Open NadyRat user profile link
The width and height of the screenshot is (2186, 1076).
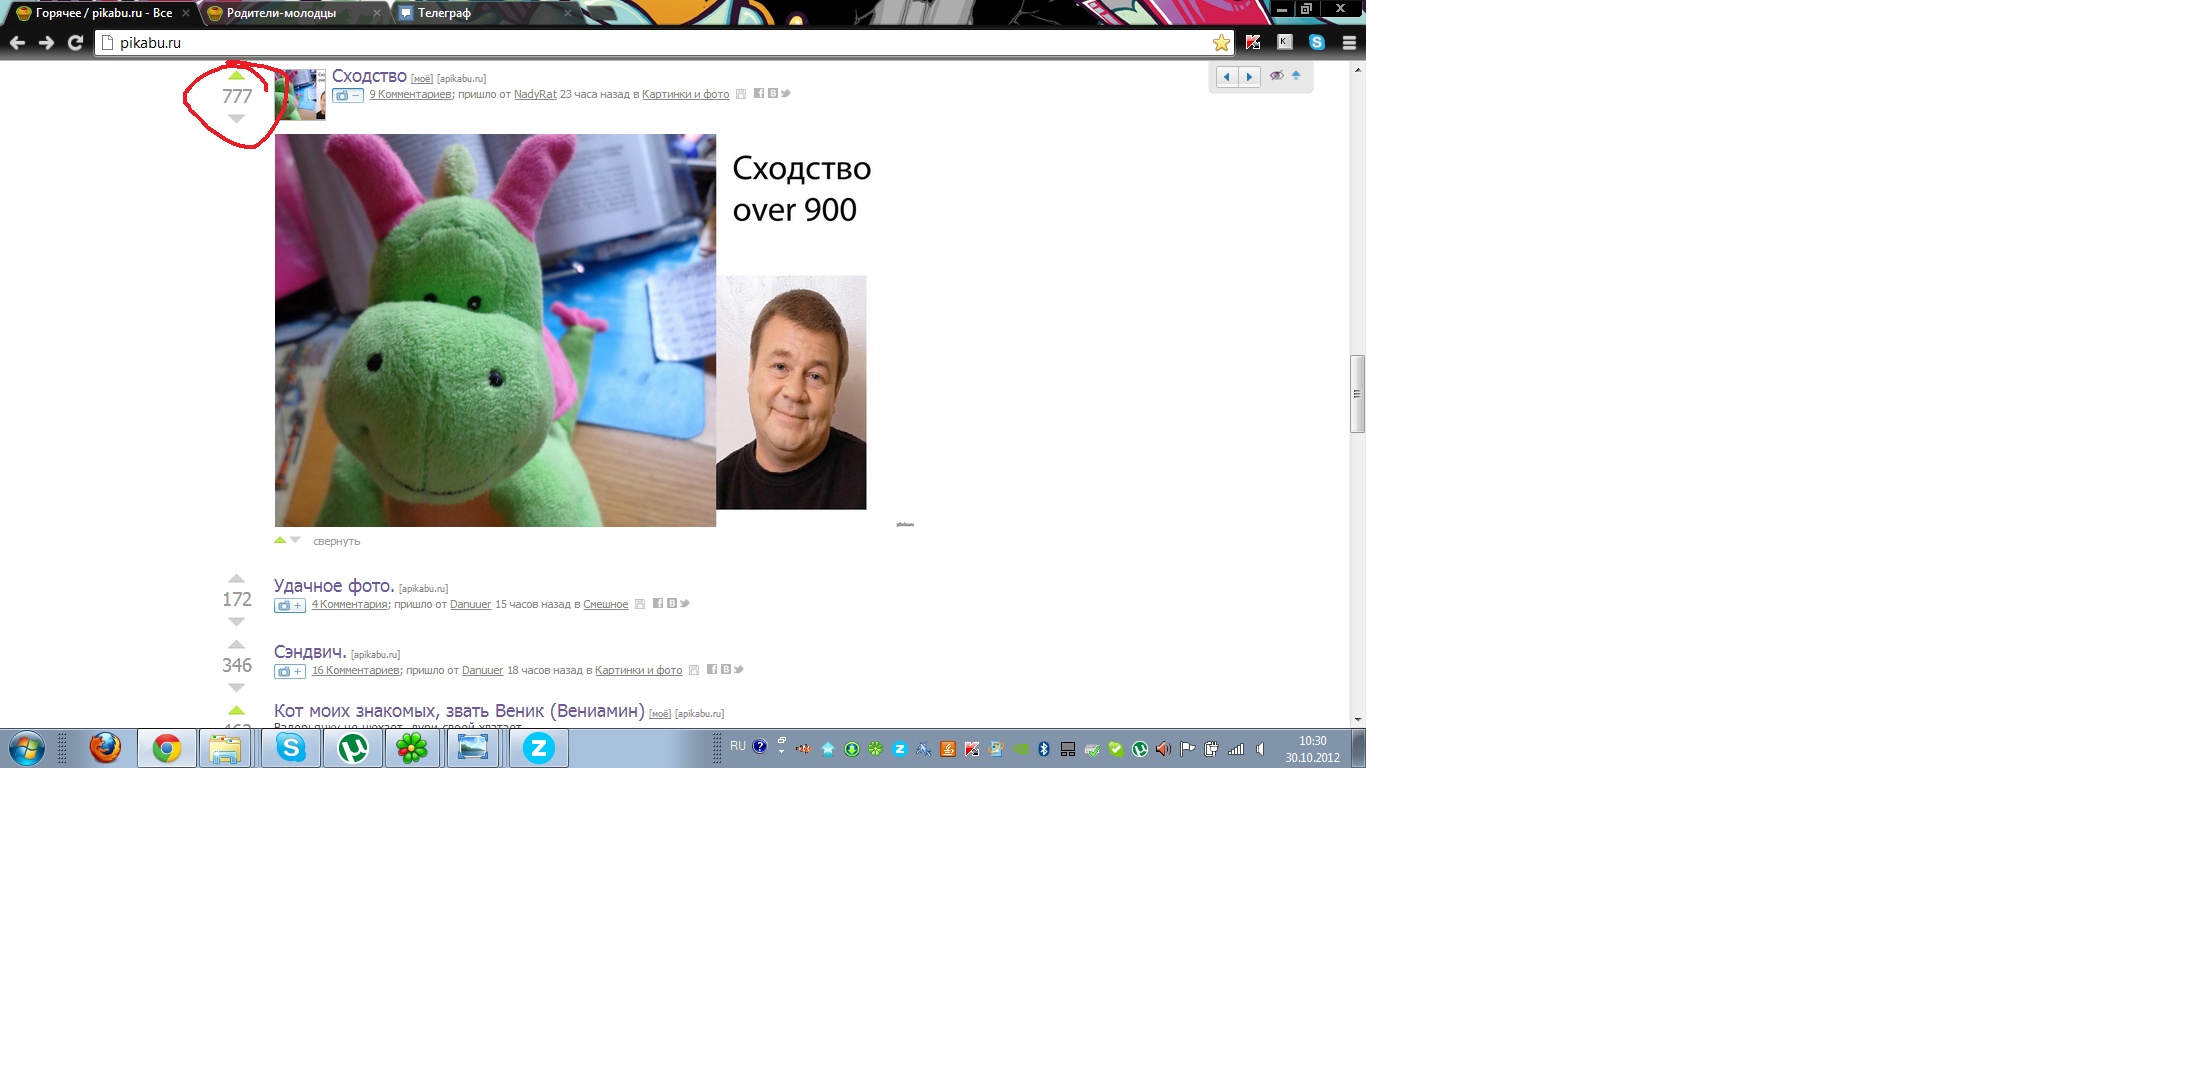pyautogui.click(x=535, y=94)
